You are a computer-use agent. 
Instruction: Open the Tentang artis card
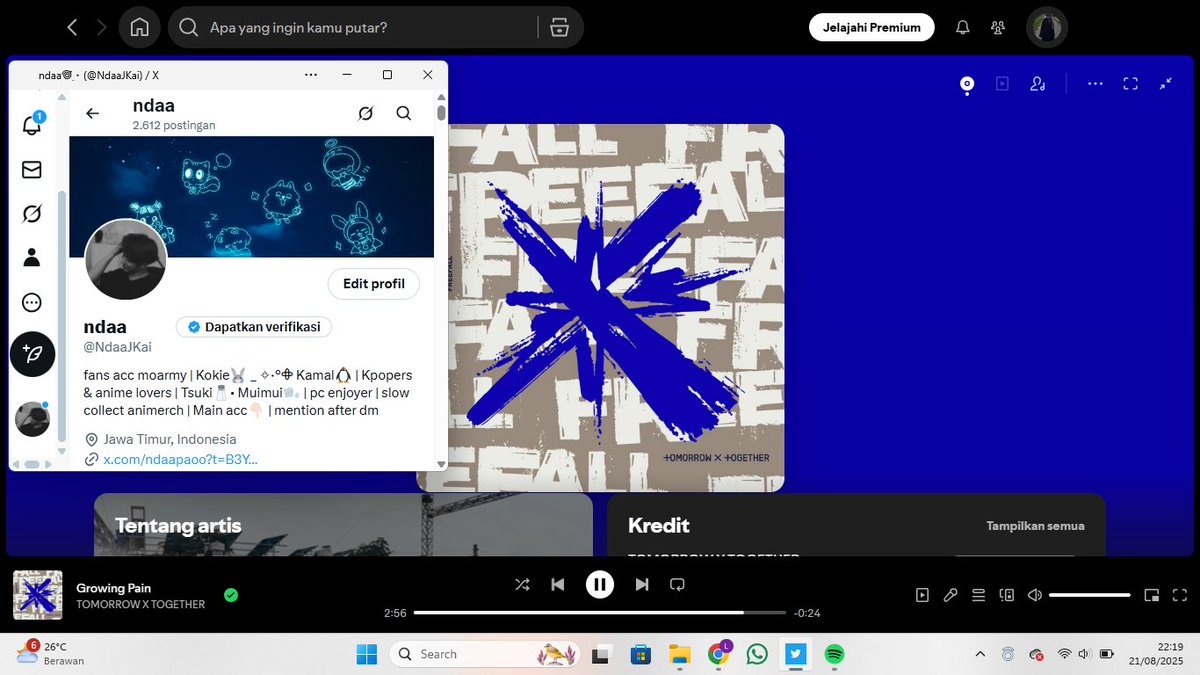pyautogui.click(x=343, y=525)
